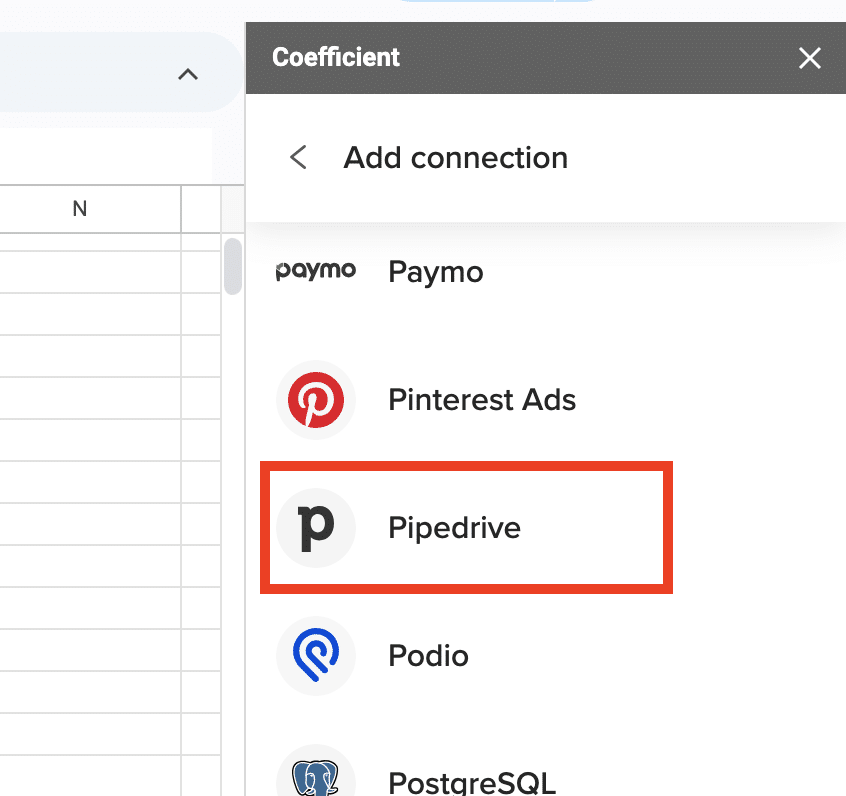Click the PostgreSQL elephant icon

pyautogui.click(x=315, y=776)
